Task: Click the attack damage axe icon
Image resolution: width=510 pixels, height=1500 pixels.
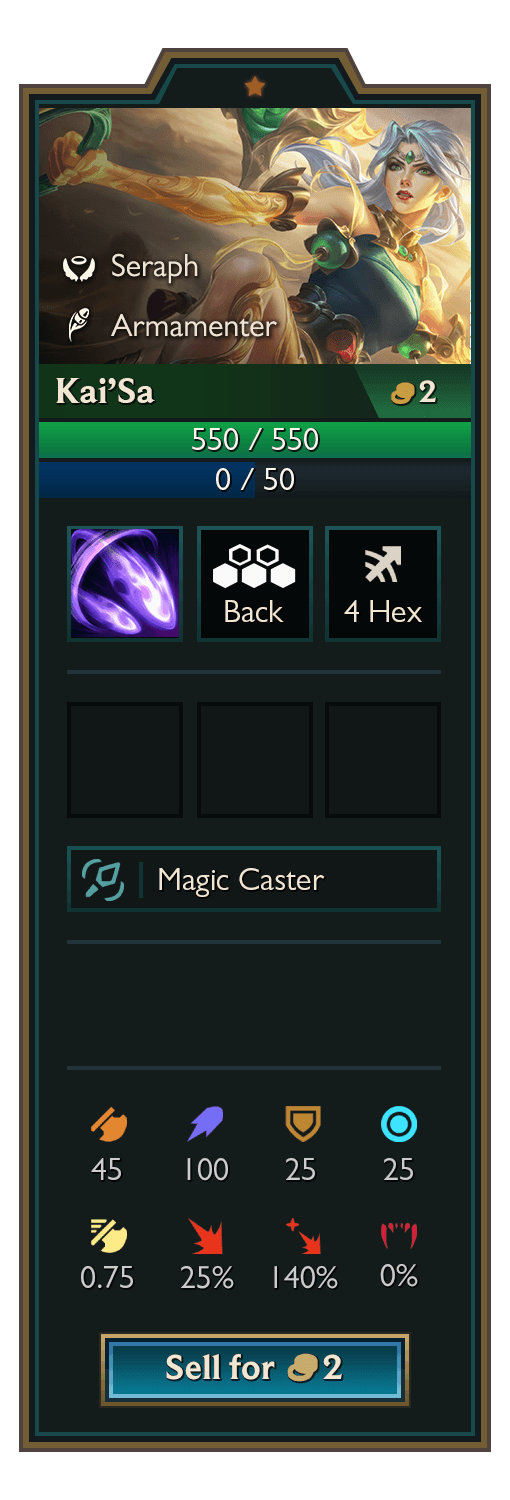Action: click(x=107, y=1126)
